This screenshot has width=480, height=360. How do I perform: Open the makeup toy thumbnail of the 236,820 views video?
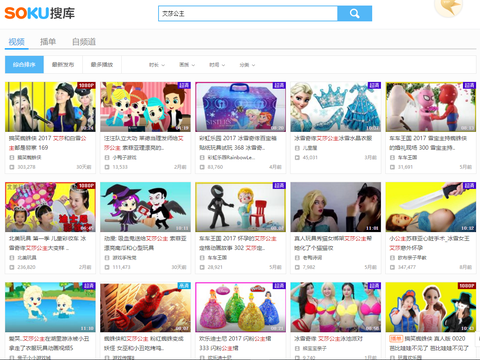click(50, 207)
